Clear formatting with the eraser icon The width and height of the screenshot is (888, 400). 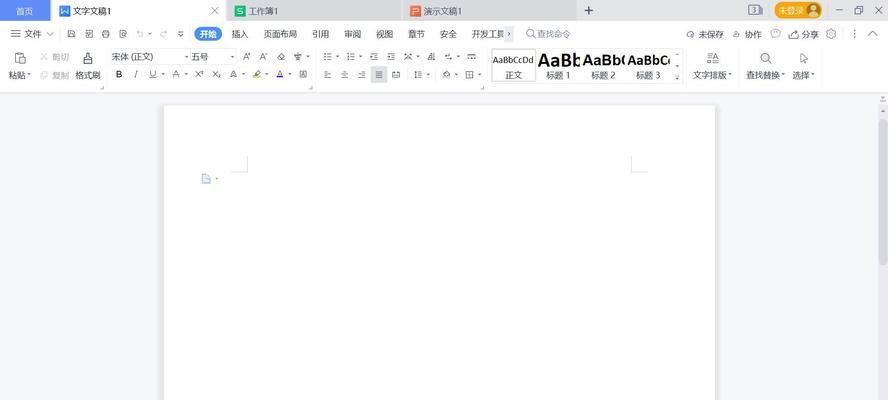281,57
